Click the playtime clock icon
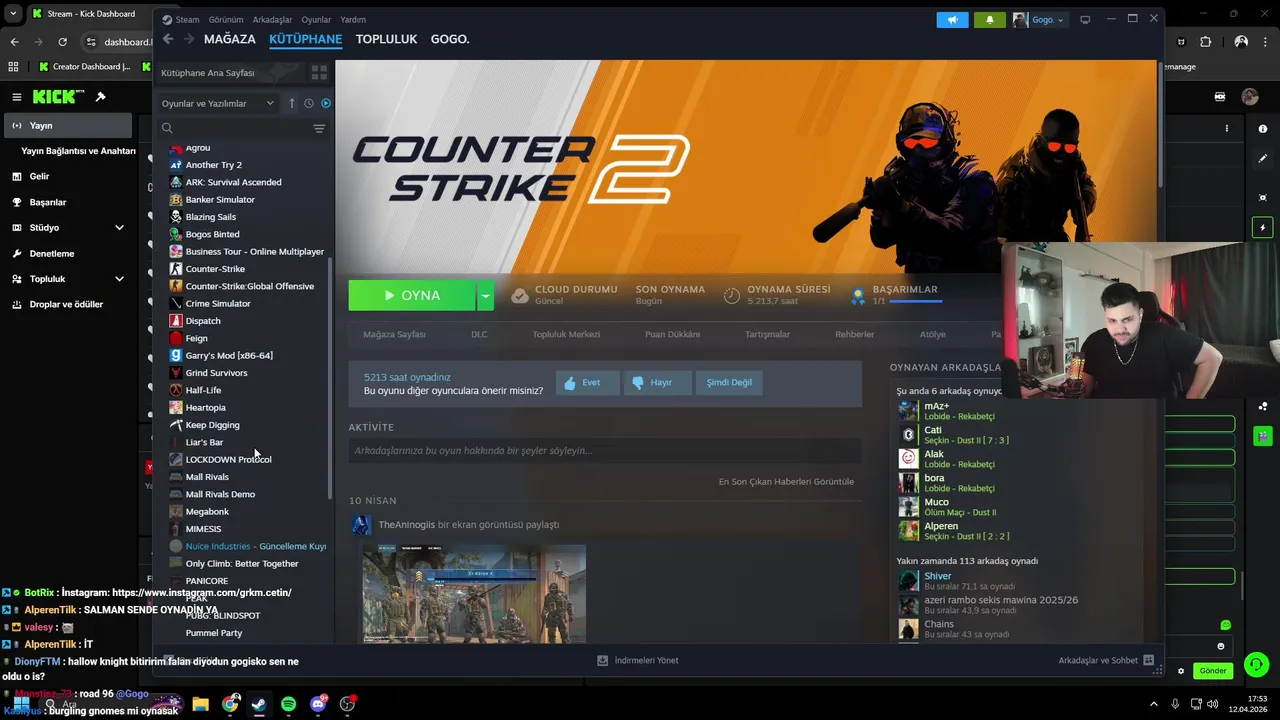1280x720 pixels. pyautogui.click(x=732, y=295)
